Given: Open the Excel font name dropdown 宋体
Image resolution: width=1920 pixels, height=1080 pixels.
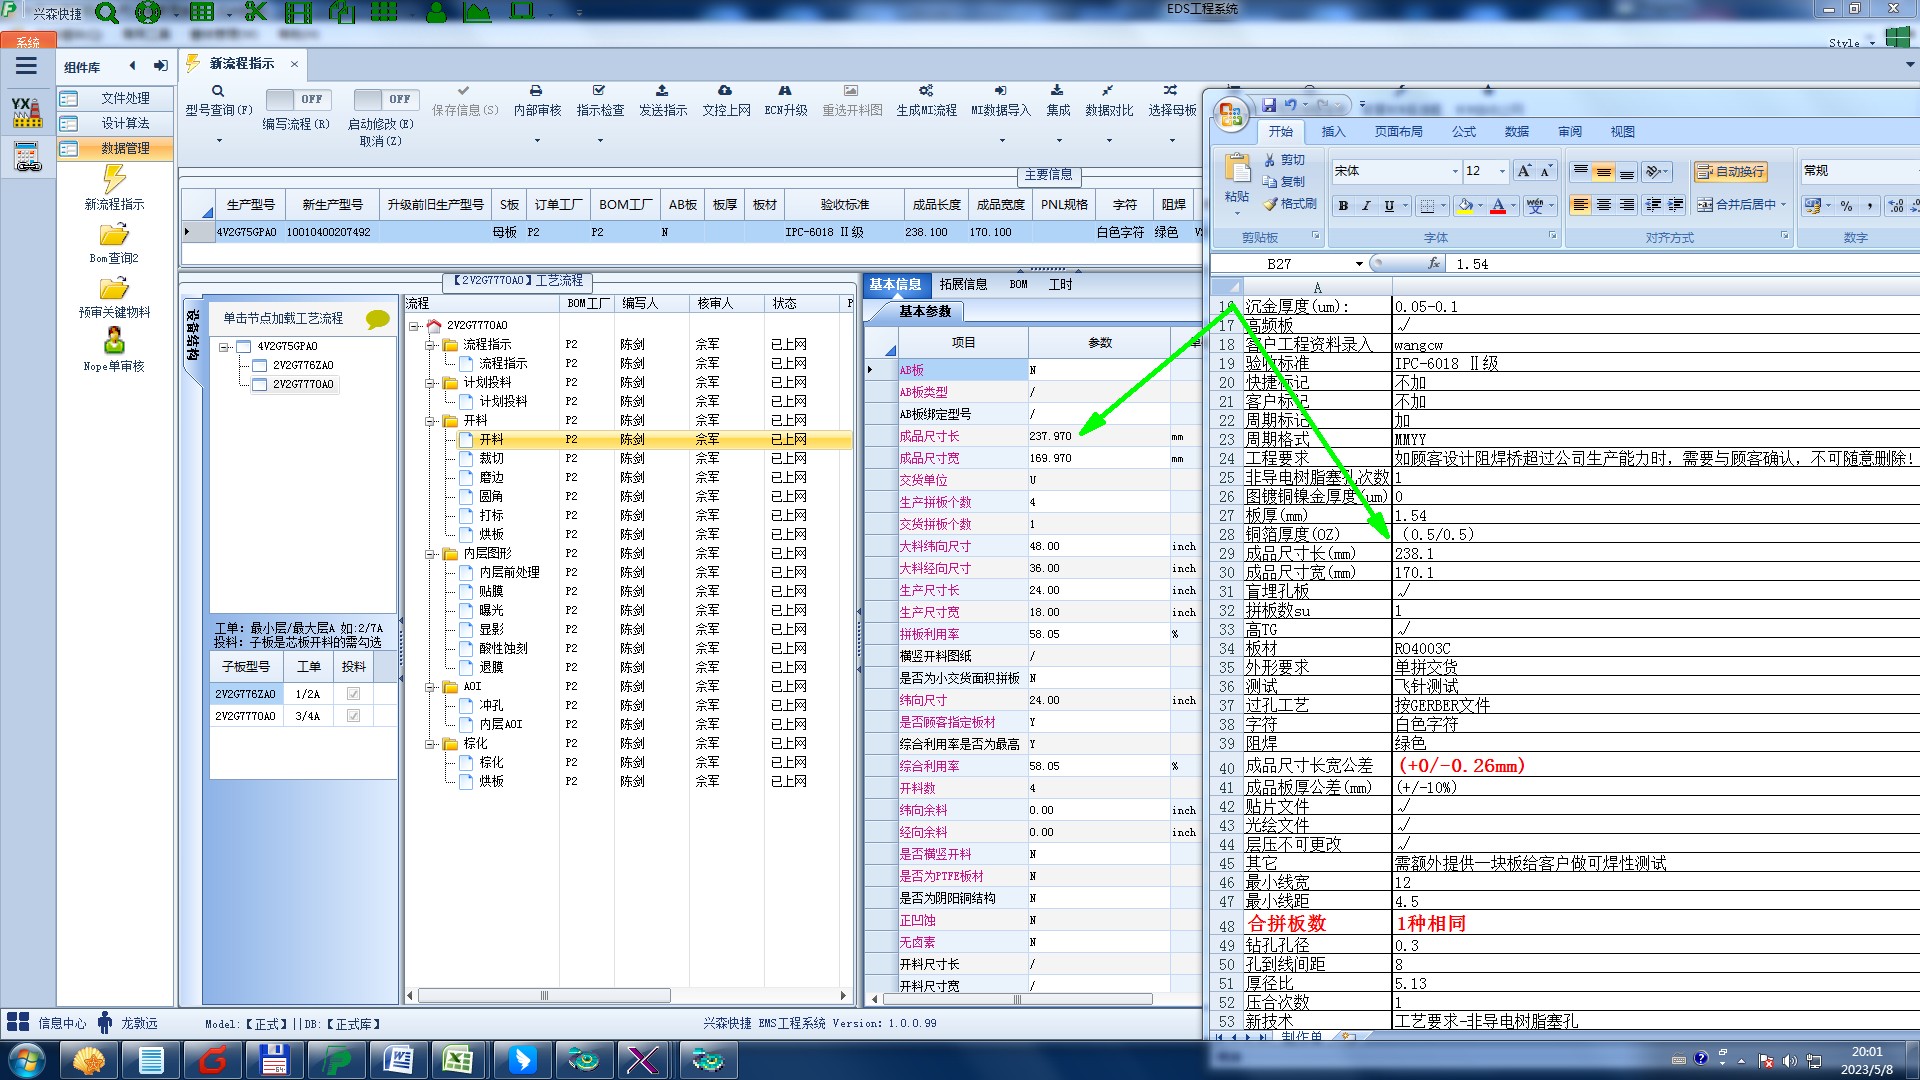Looking at the screenshot, I should click(x=1455, y=171).
